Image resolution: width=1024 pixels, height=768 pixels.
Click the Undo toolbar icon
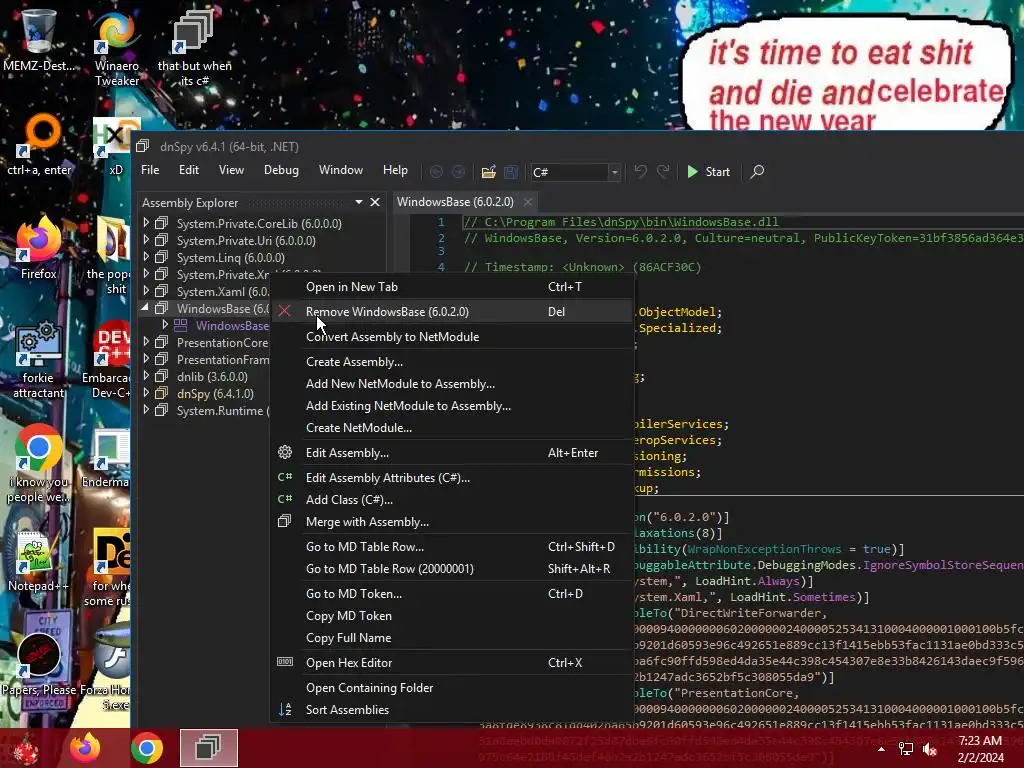pos(640,171)
